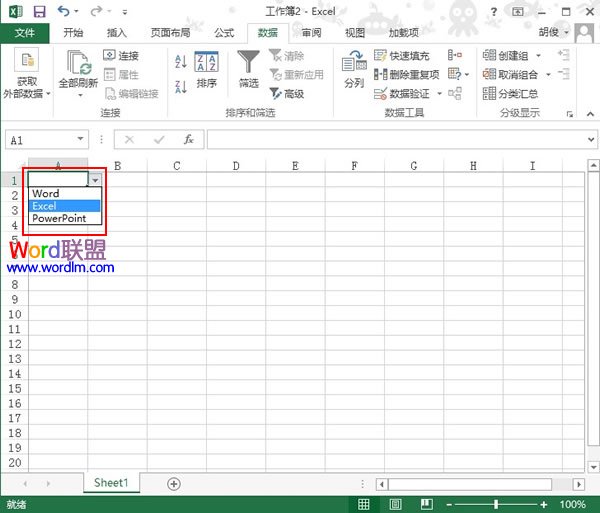600x513 pixels.
Task: Click the vertical scrollbar down arrow
Action: (x=593, y=467)
